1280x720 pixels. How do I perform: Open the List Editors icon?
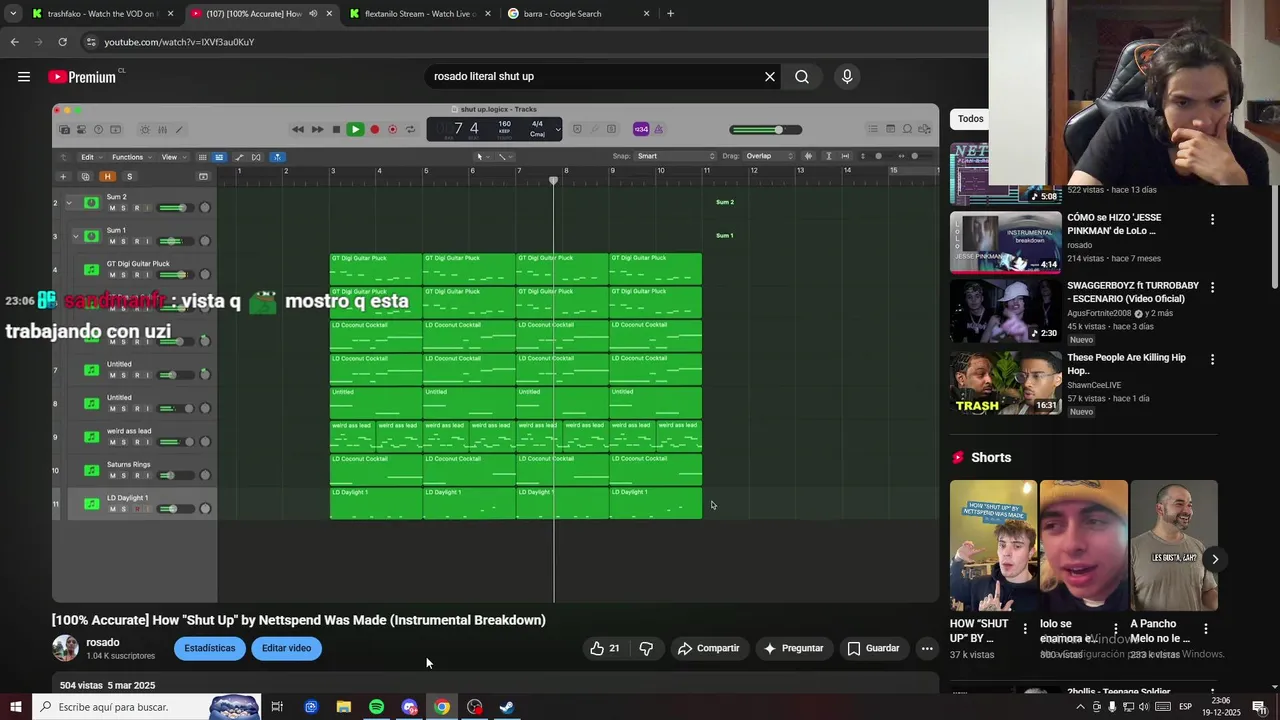pos(872,129)
